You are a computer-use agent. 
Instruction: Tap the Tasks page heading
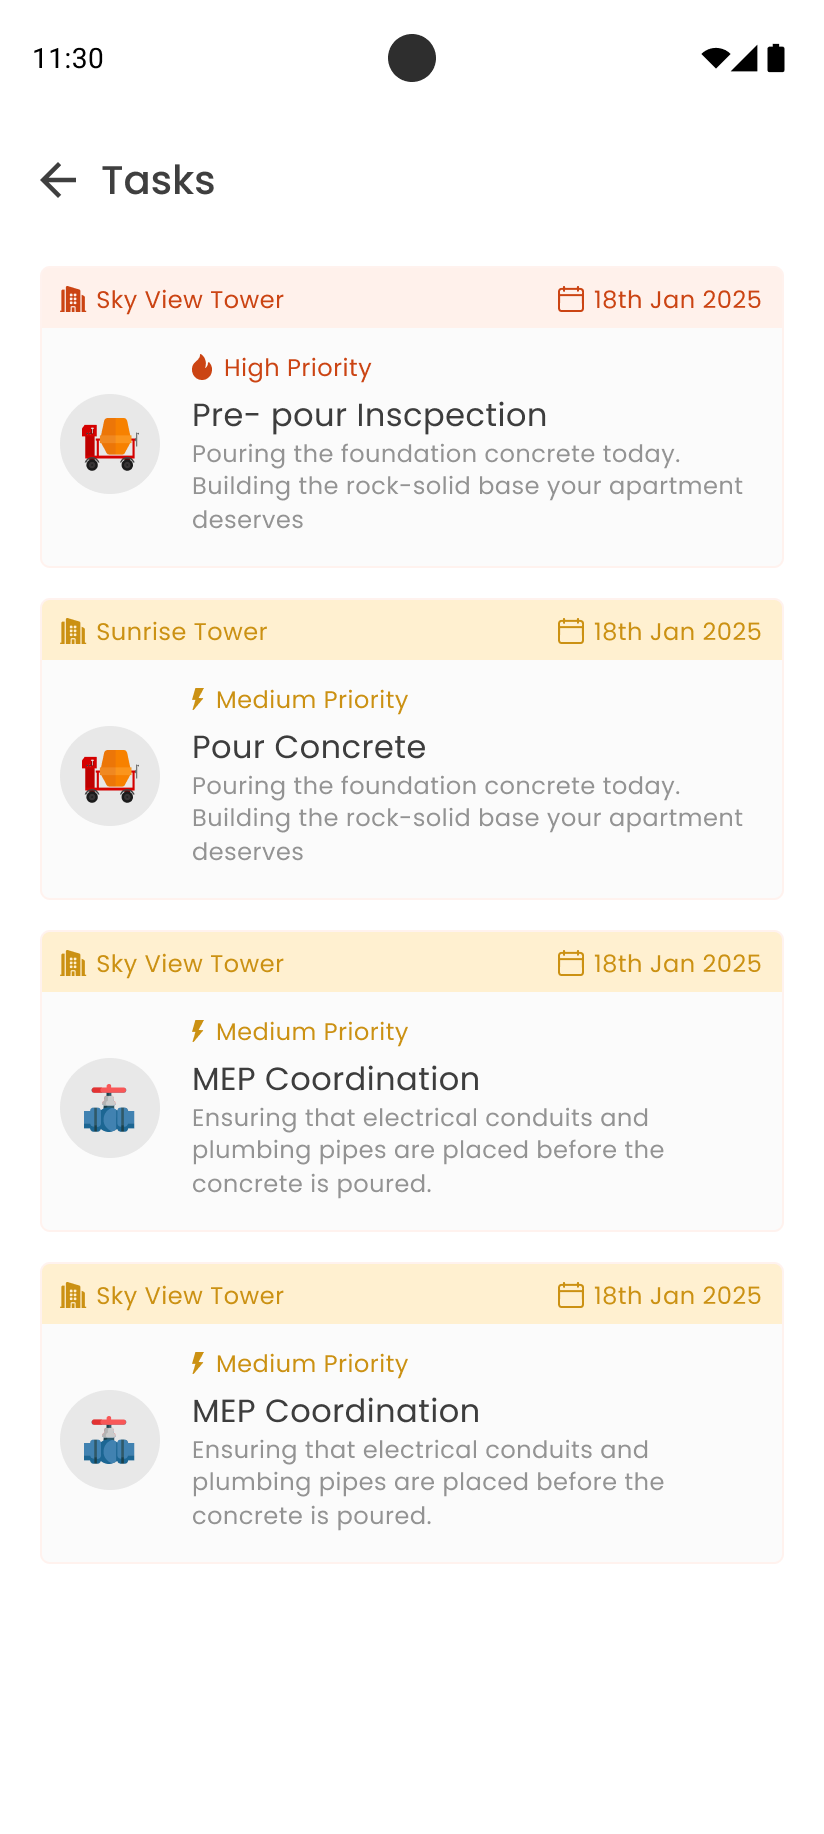tap(158, 181)
